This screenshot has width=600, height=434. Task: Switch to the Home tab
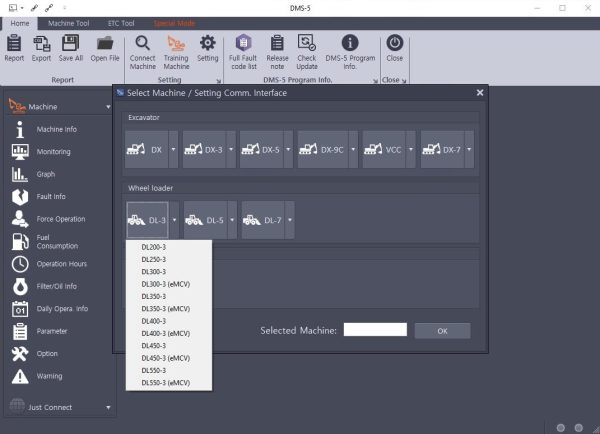pyautogui.click(x=20, y=23)
